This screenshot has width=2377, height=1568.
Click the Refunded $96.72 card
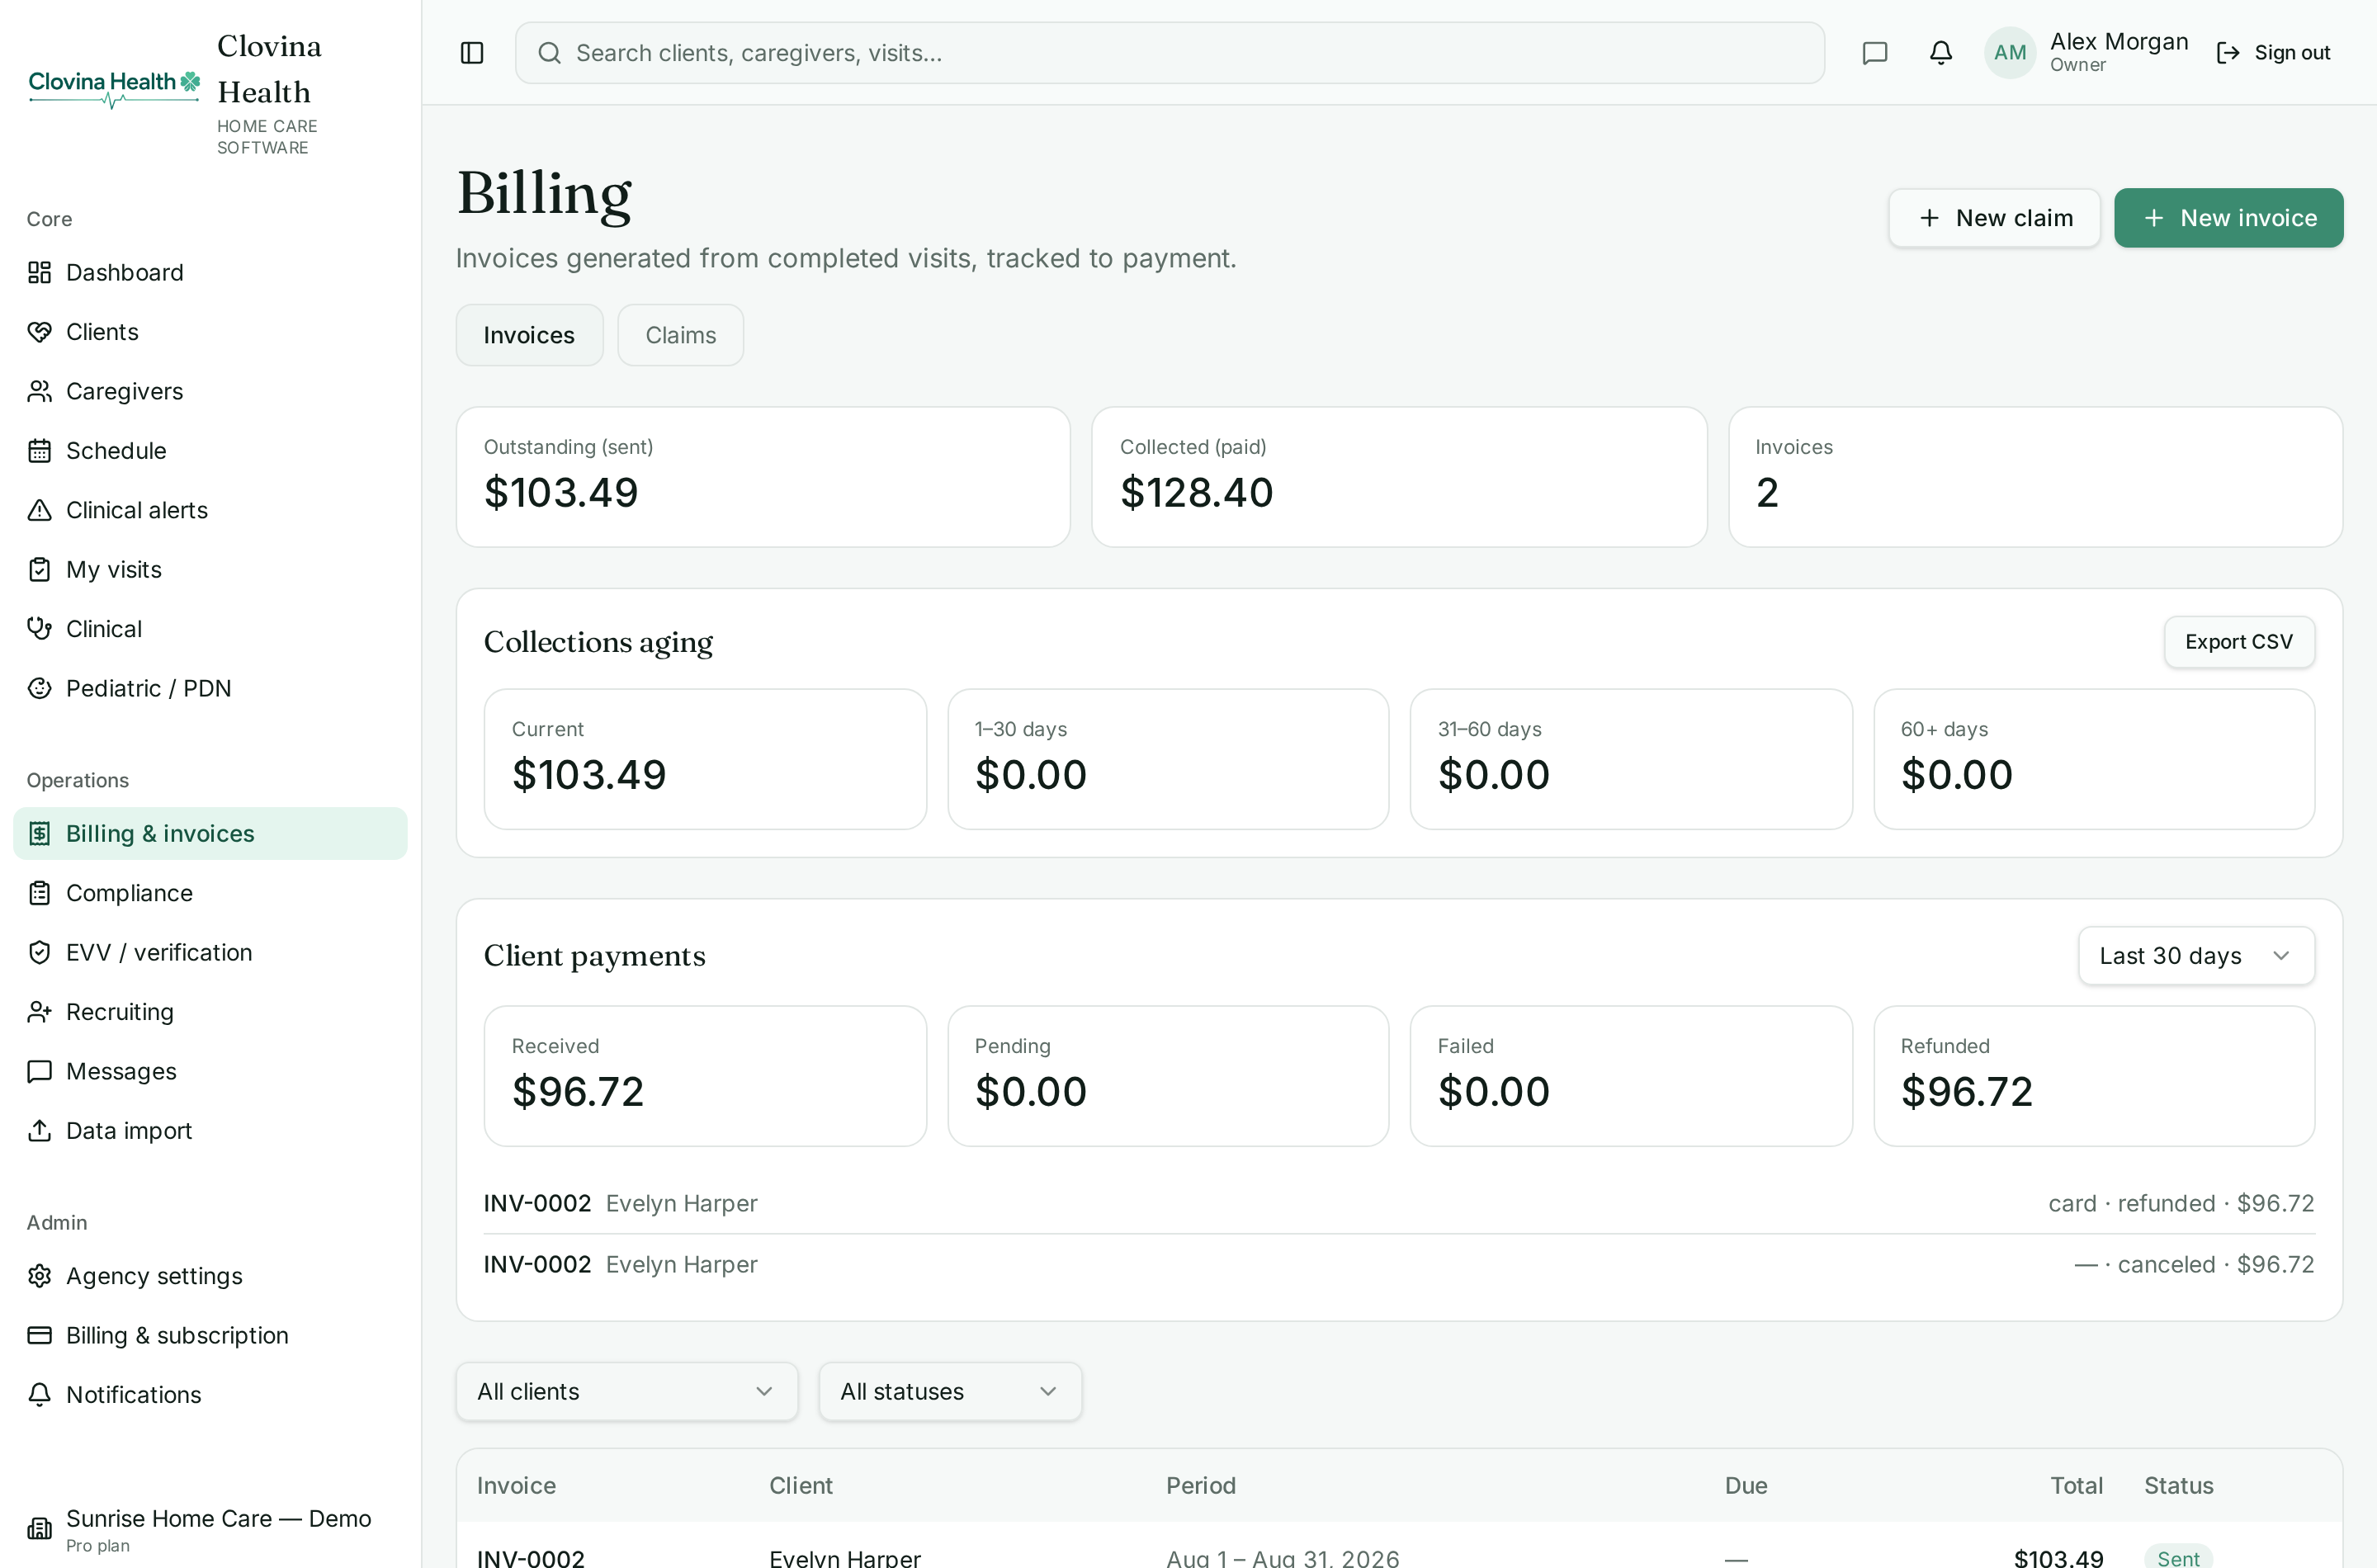pyautogui.click(x=2094, y=1076)
